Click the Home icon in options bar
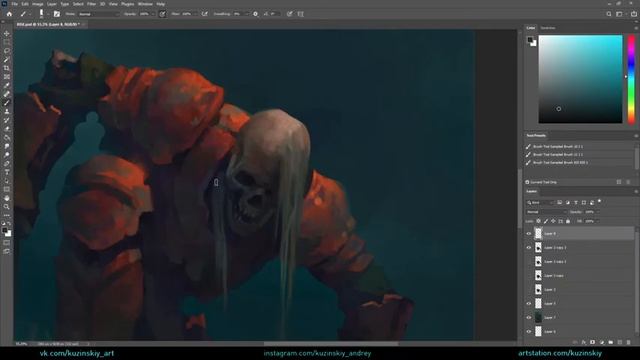The height and width of the screenshot is (360, 640). (9, 14)
